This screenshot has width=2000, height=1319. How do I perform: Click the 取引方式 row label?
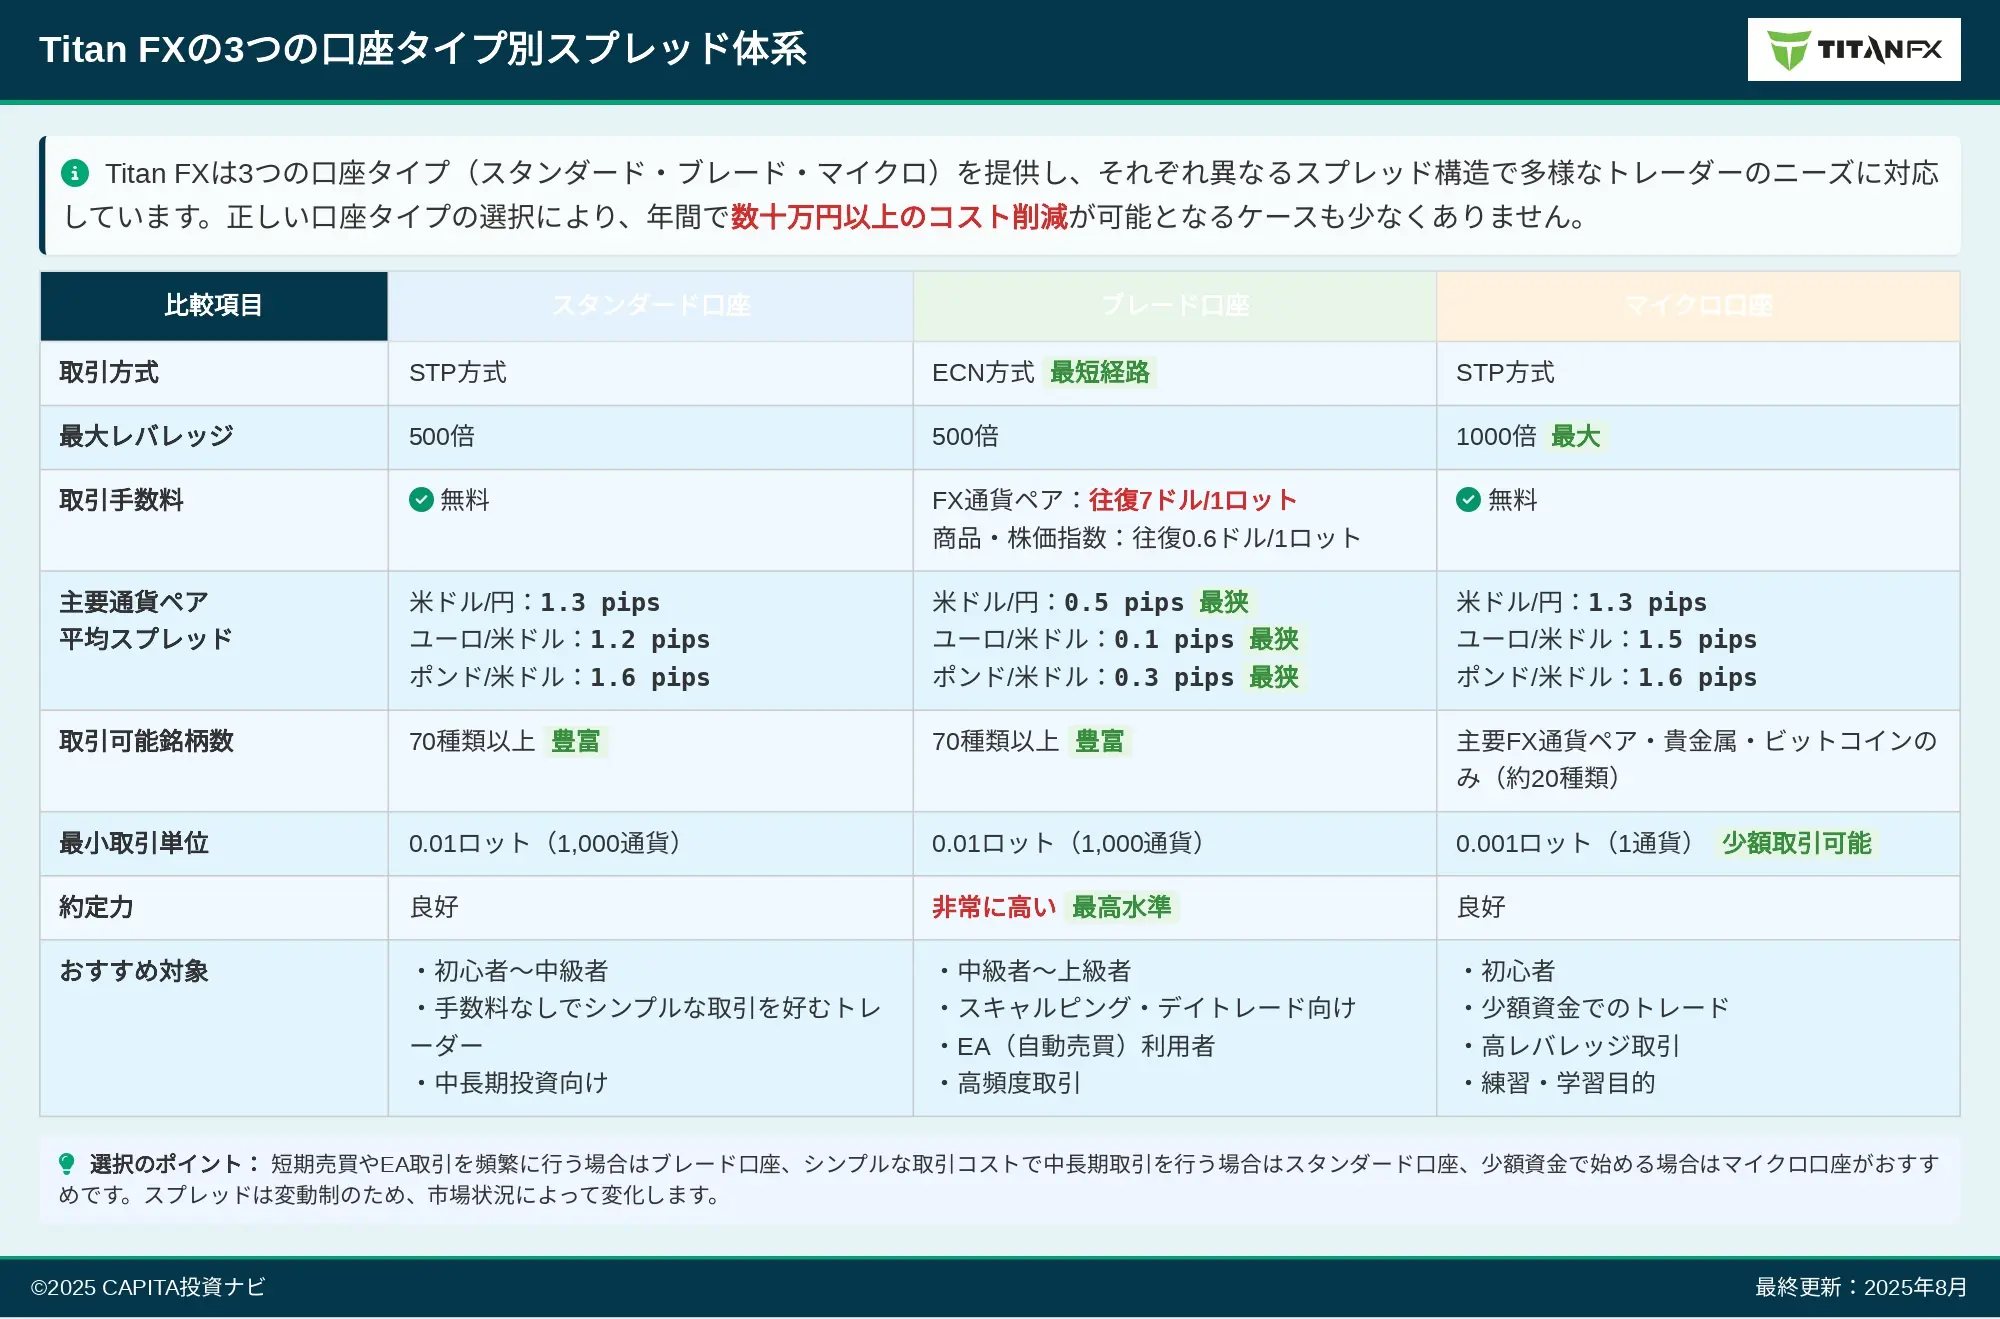pos(109,373)
